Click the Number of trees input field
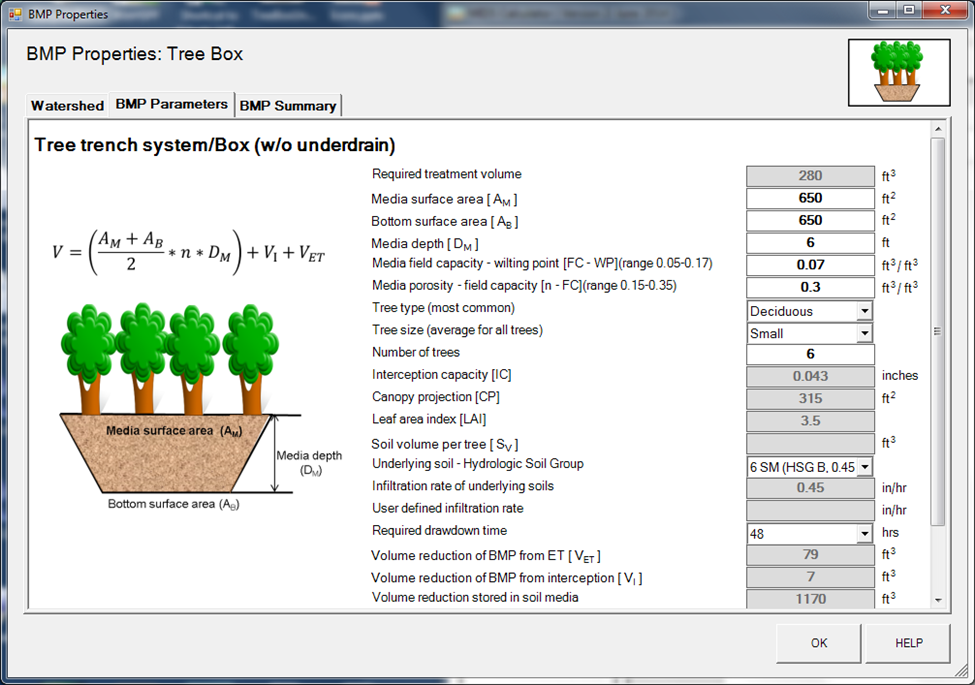The image size is (975, 685). (810, 355)
